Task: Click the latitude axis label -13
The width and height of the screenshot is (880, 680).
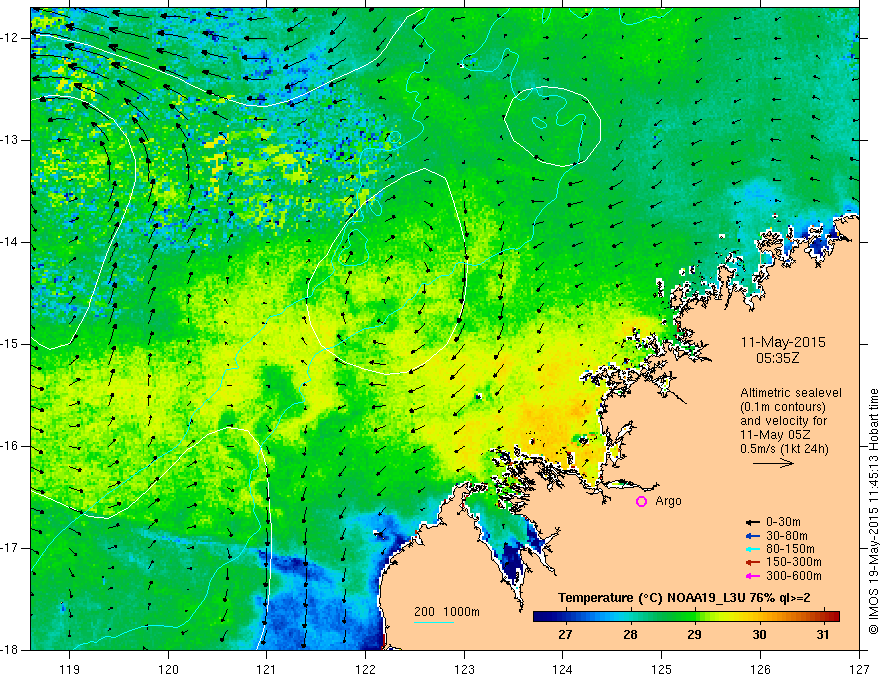Action: coord(10,140)
